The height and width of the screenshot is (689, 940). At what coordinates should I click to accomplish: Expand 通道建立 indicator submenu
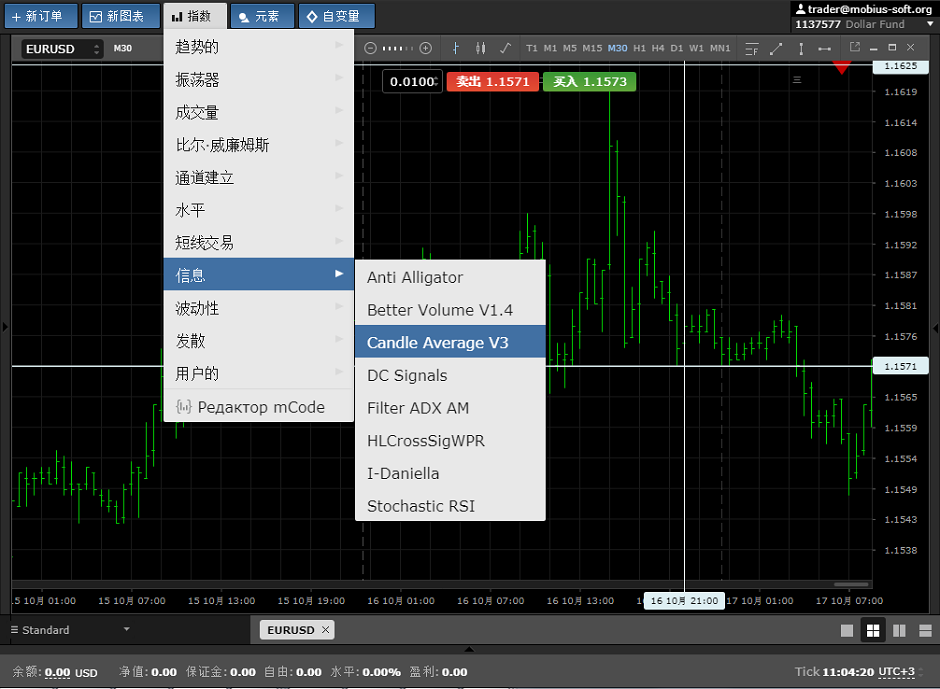pos(258,177)
